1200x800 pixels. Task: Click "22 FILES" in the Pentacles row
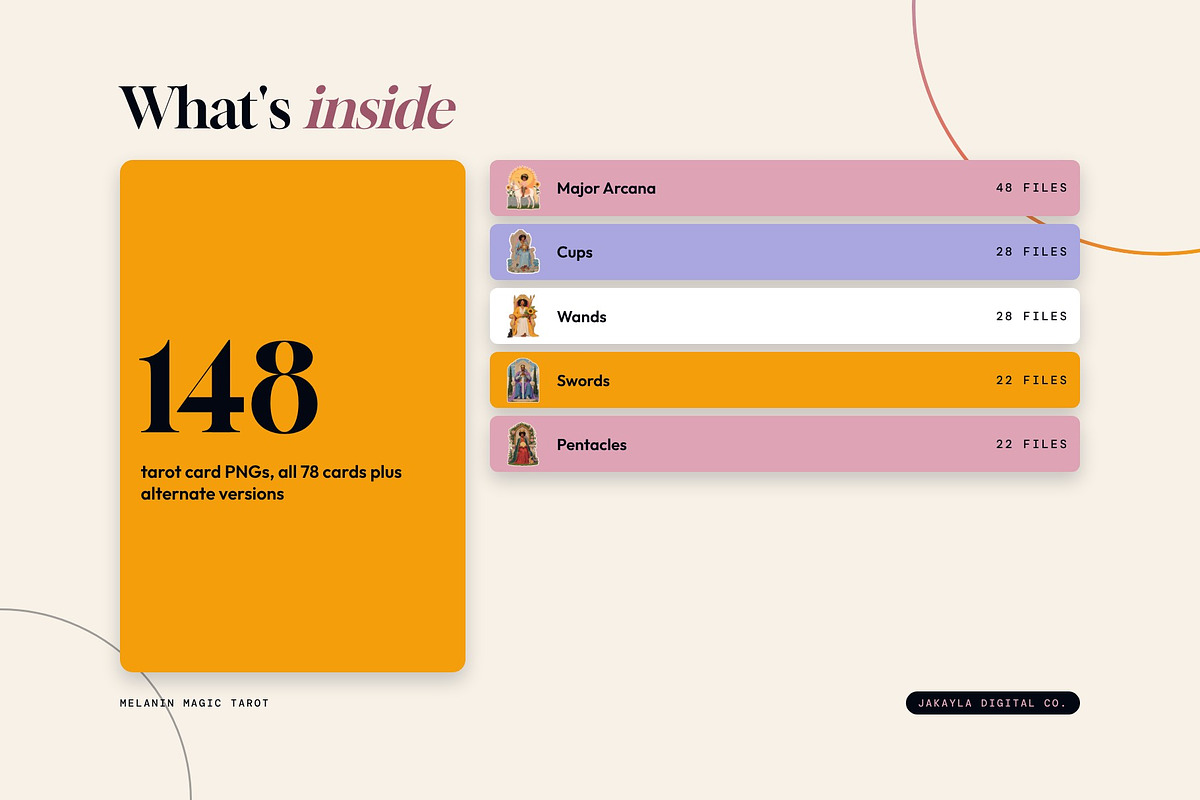(x=1032, y=444)
